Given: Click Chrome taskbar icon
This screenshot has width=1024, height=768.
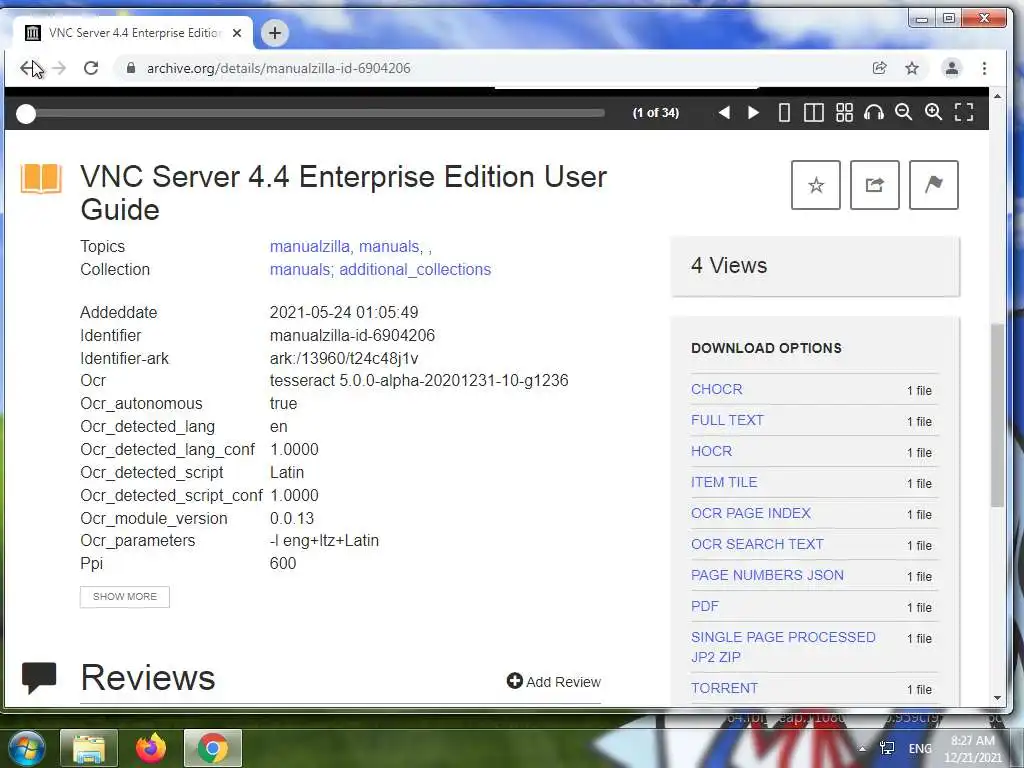Looking at the screenshot, I should click(x=213, y=748).
